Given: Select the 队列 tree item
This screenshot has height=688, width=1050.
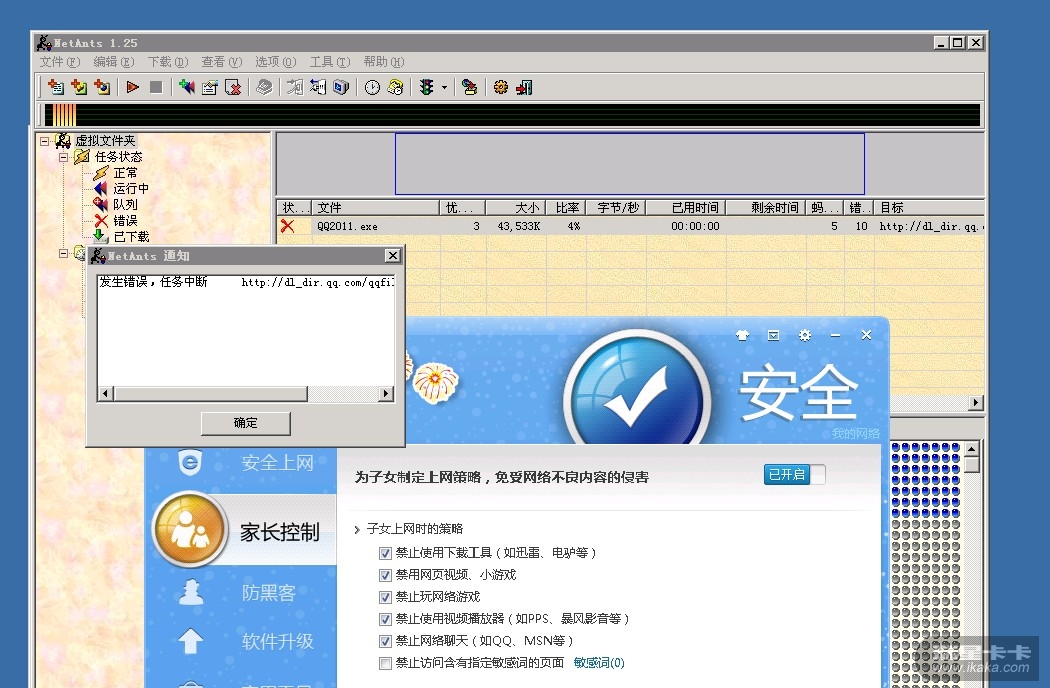Looking at the screenshot, I should point(125,205).
